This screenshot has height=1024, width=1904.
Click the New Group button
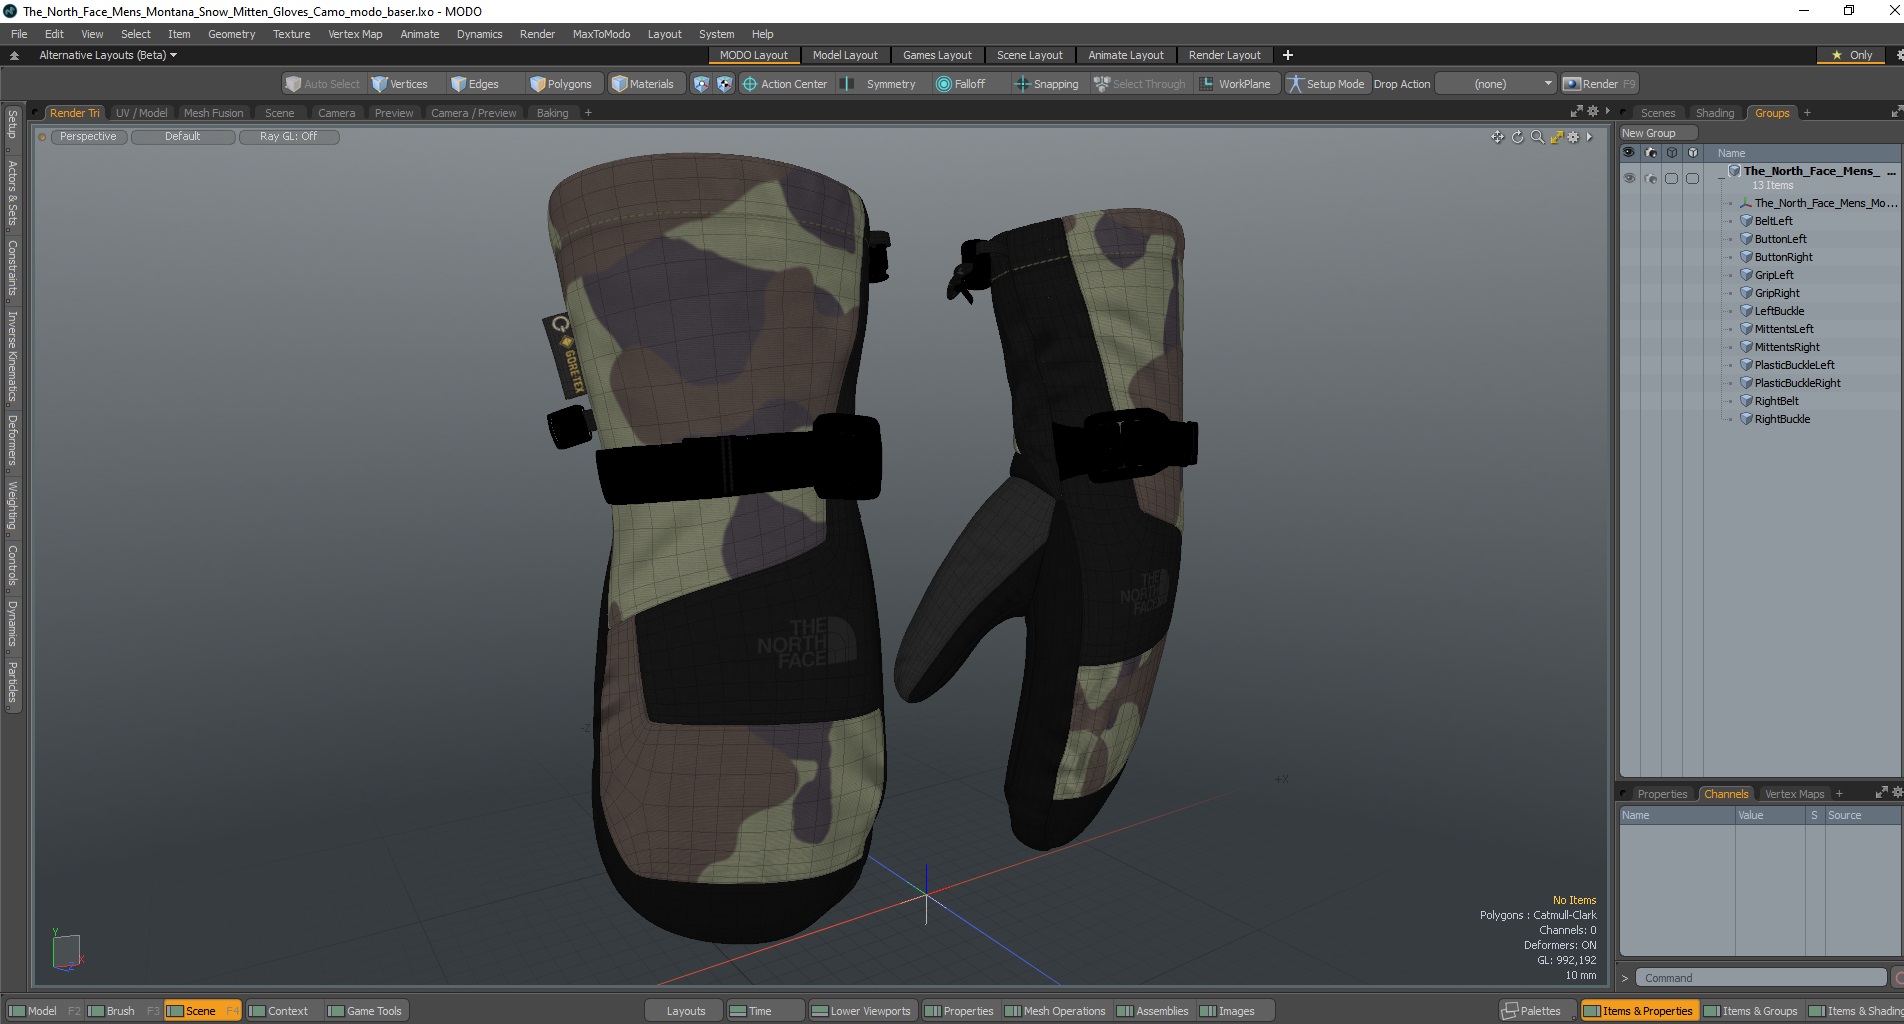pyautogui.click(x=1657, y=133)
